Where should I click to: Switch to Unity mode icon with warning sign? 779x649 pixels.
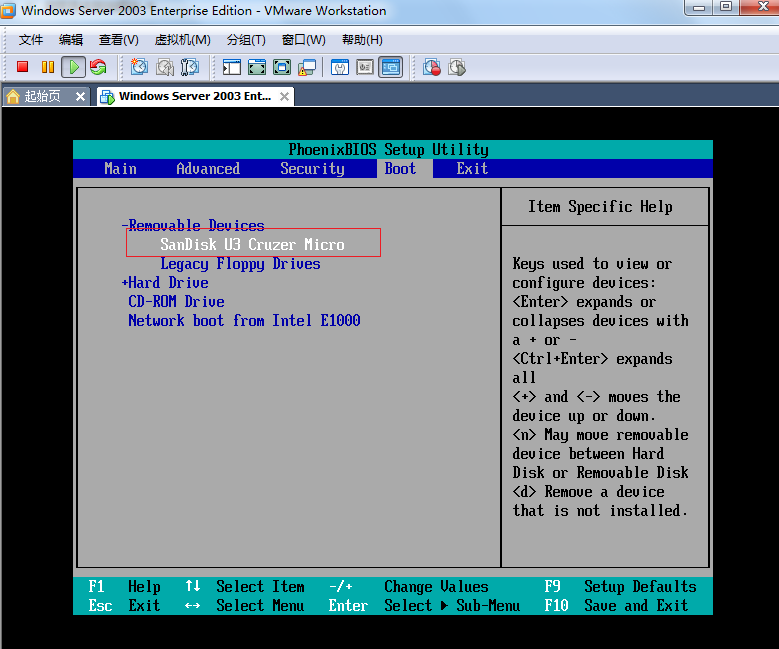click(307, 67)
